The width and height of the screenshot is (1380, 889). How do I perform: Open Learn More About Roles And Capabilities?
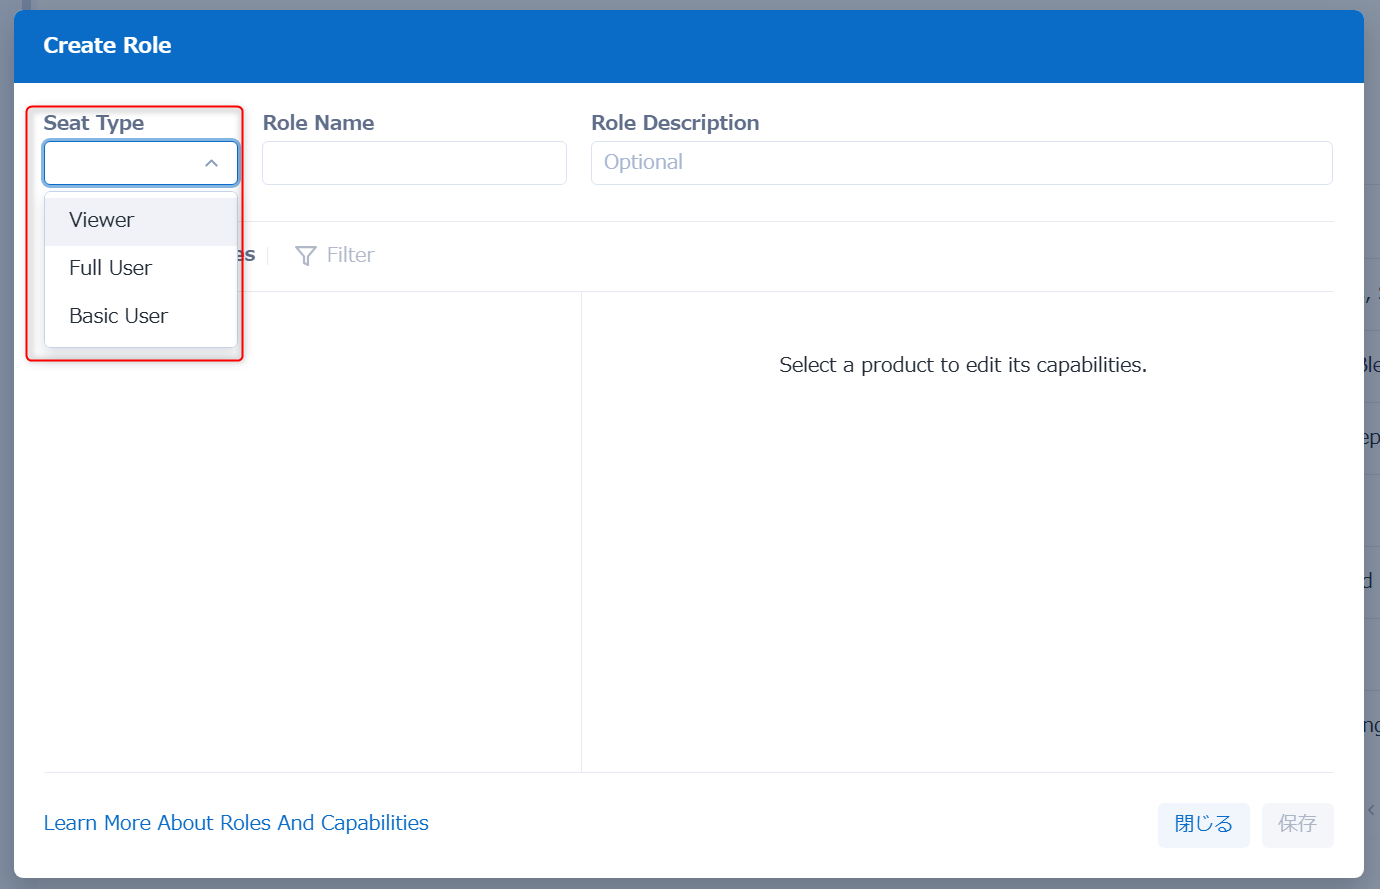click(x=236, y=823)
